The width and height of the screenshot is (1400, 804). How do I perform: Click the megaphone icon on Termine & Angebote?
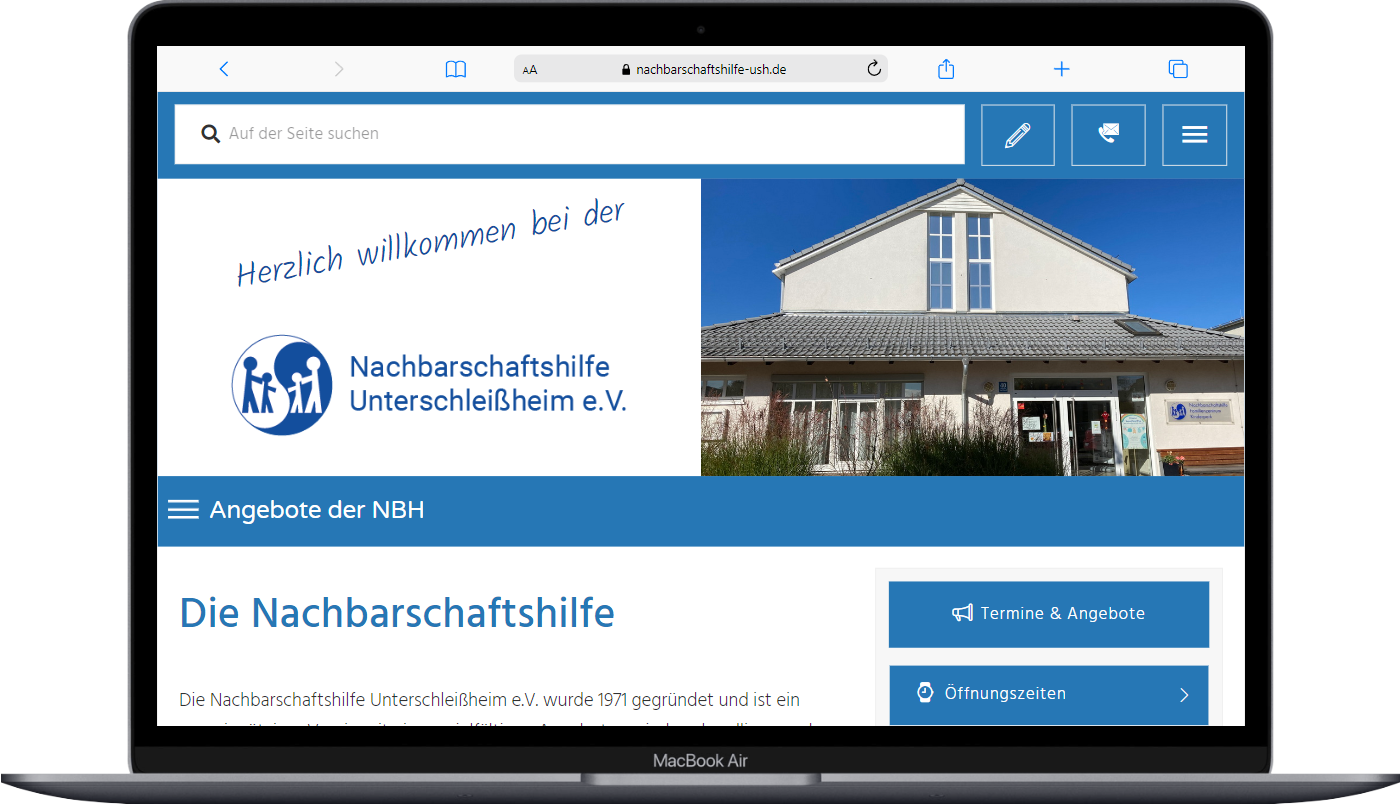click(962, 613)
